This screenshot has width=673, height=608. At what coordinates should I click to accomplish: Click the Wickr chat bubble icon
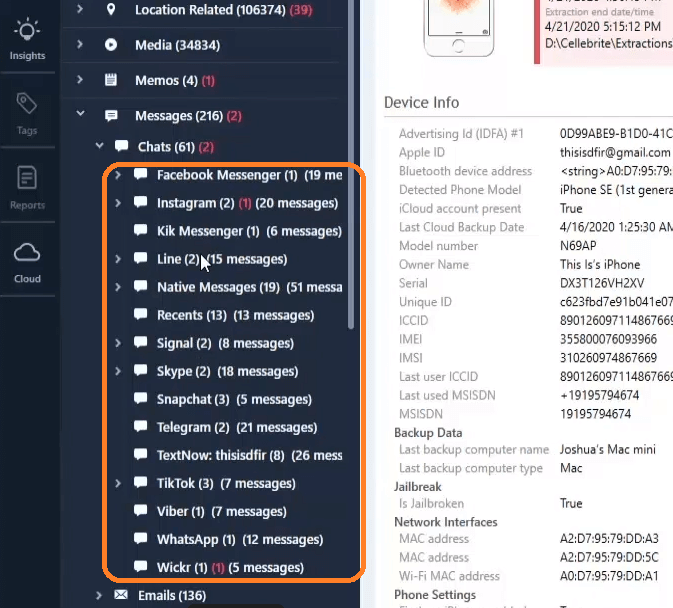point(140,567)
